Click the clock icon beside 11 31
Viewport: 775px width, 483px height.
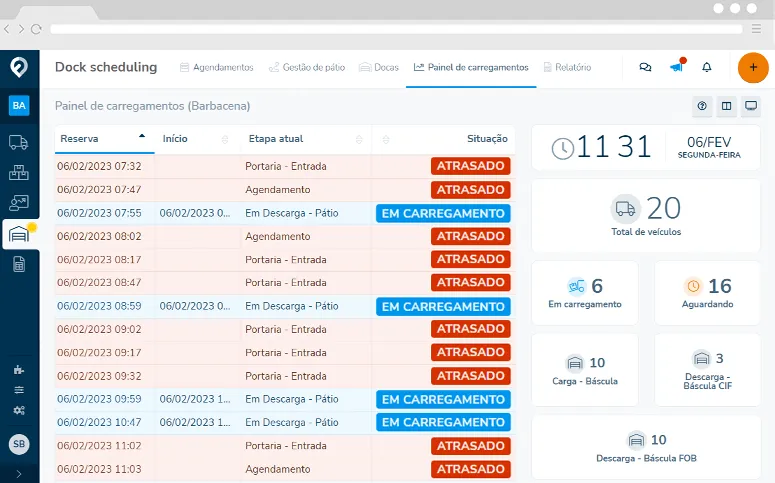coord(562,148)
